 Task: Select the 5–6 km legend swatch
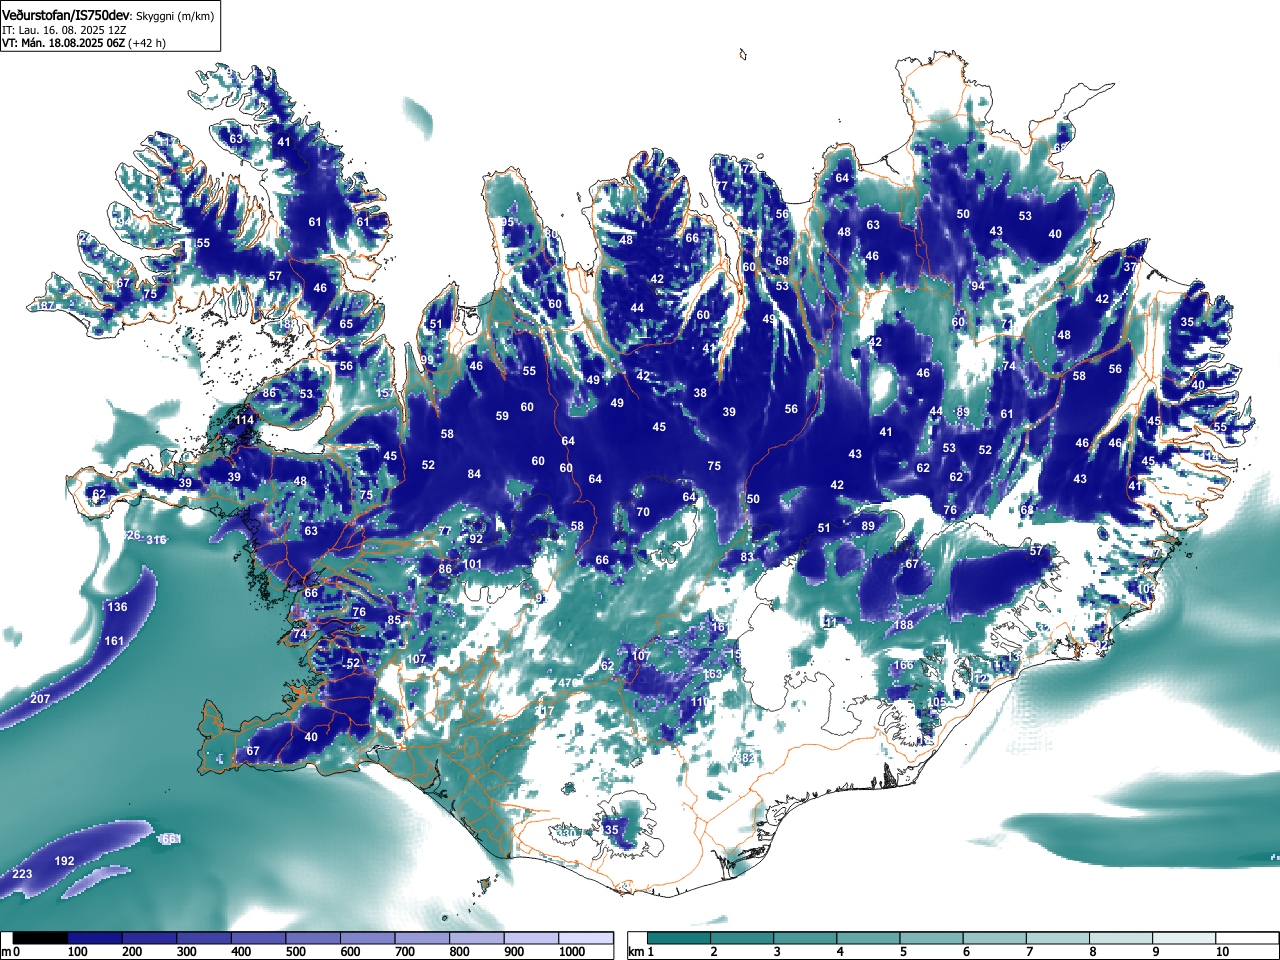(x=934, y=938)
